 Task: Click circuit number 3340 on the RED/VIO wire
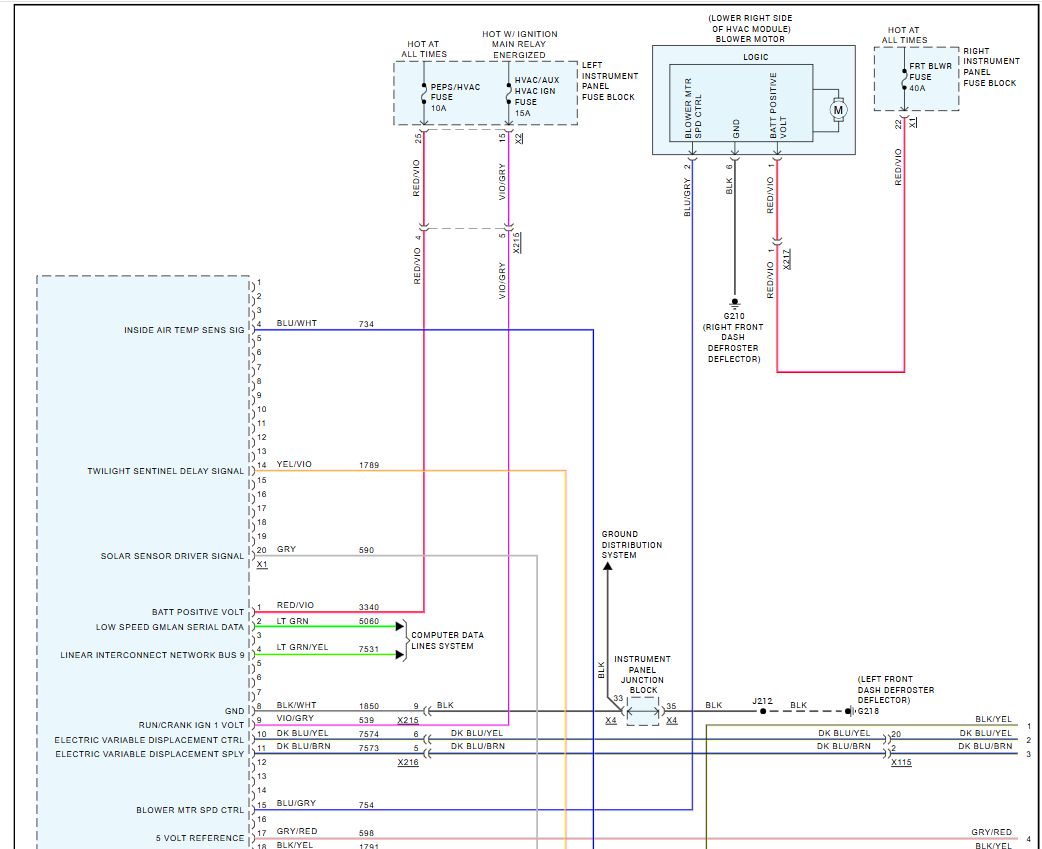click(369, 607)
